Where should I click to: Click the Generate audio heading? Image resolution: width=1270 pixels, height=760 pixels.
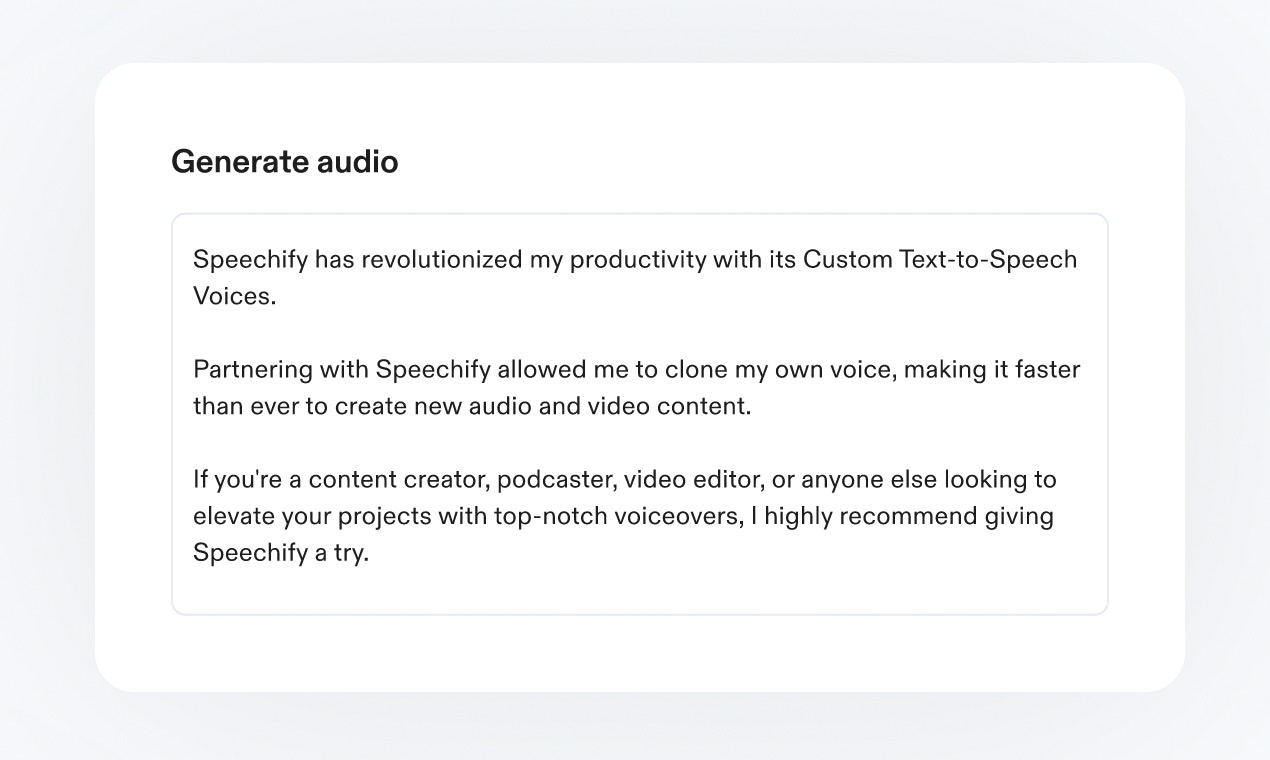coord(284,162)
